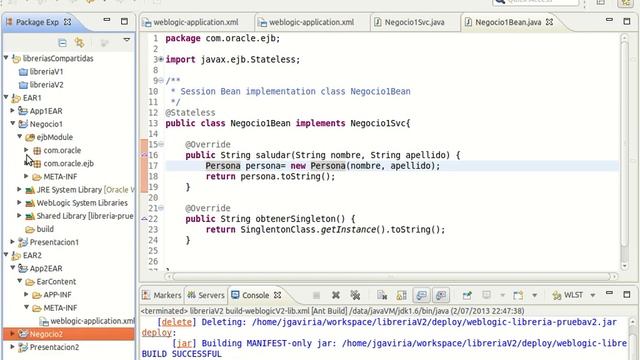Click the [jar] link in console

point(184,343)
